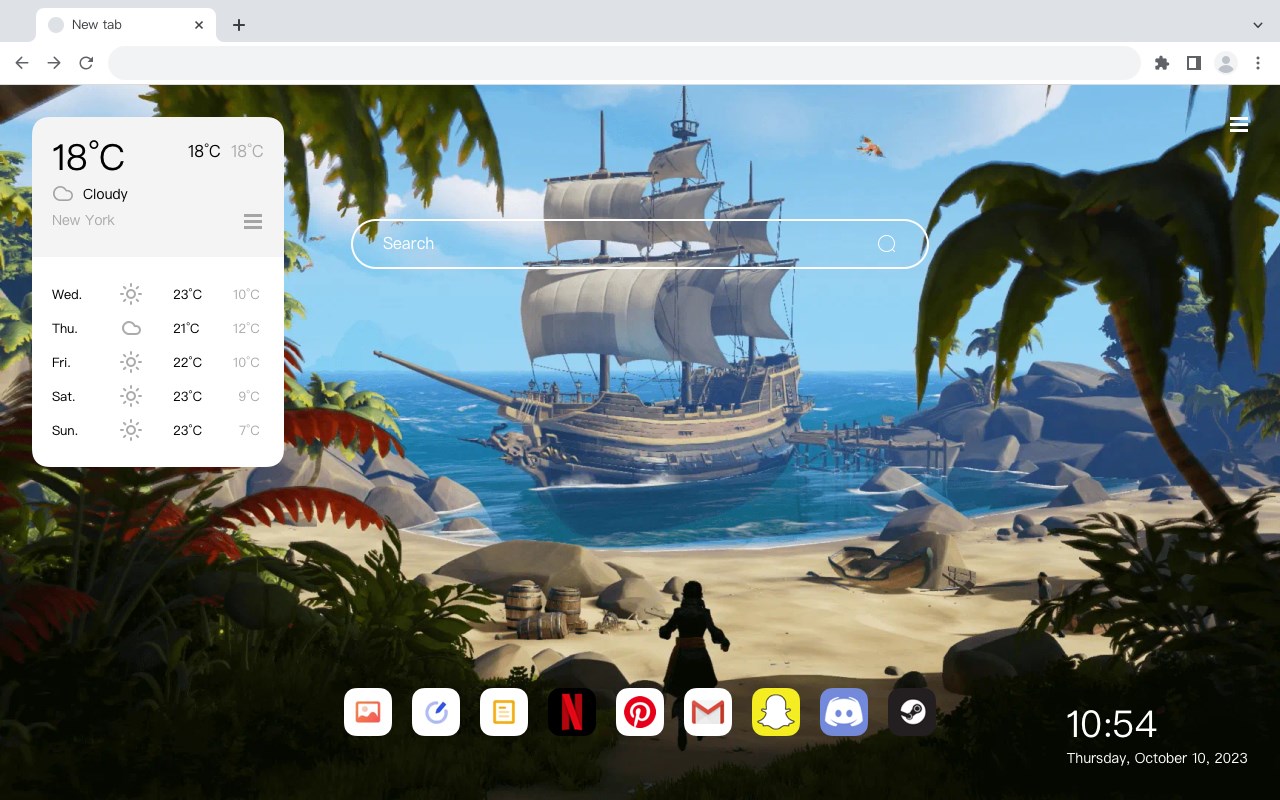Open the to-do checkmark shortcut icon
Image resolution: width=1280 pixels, height=800 pixels.
436,712
